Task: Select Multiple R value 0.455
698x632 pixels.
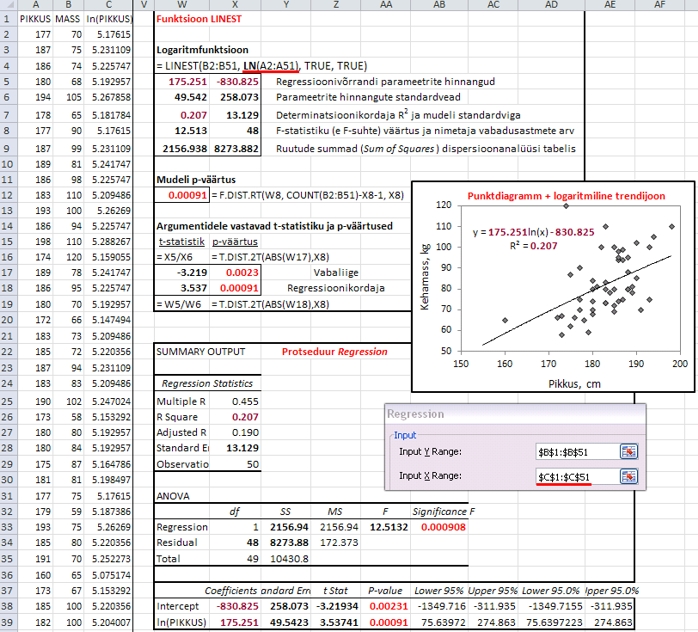Action: tap(235, 401)
